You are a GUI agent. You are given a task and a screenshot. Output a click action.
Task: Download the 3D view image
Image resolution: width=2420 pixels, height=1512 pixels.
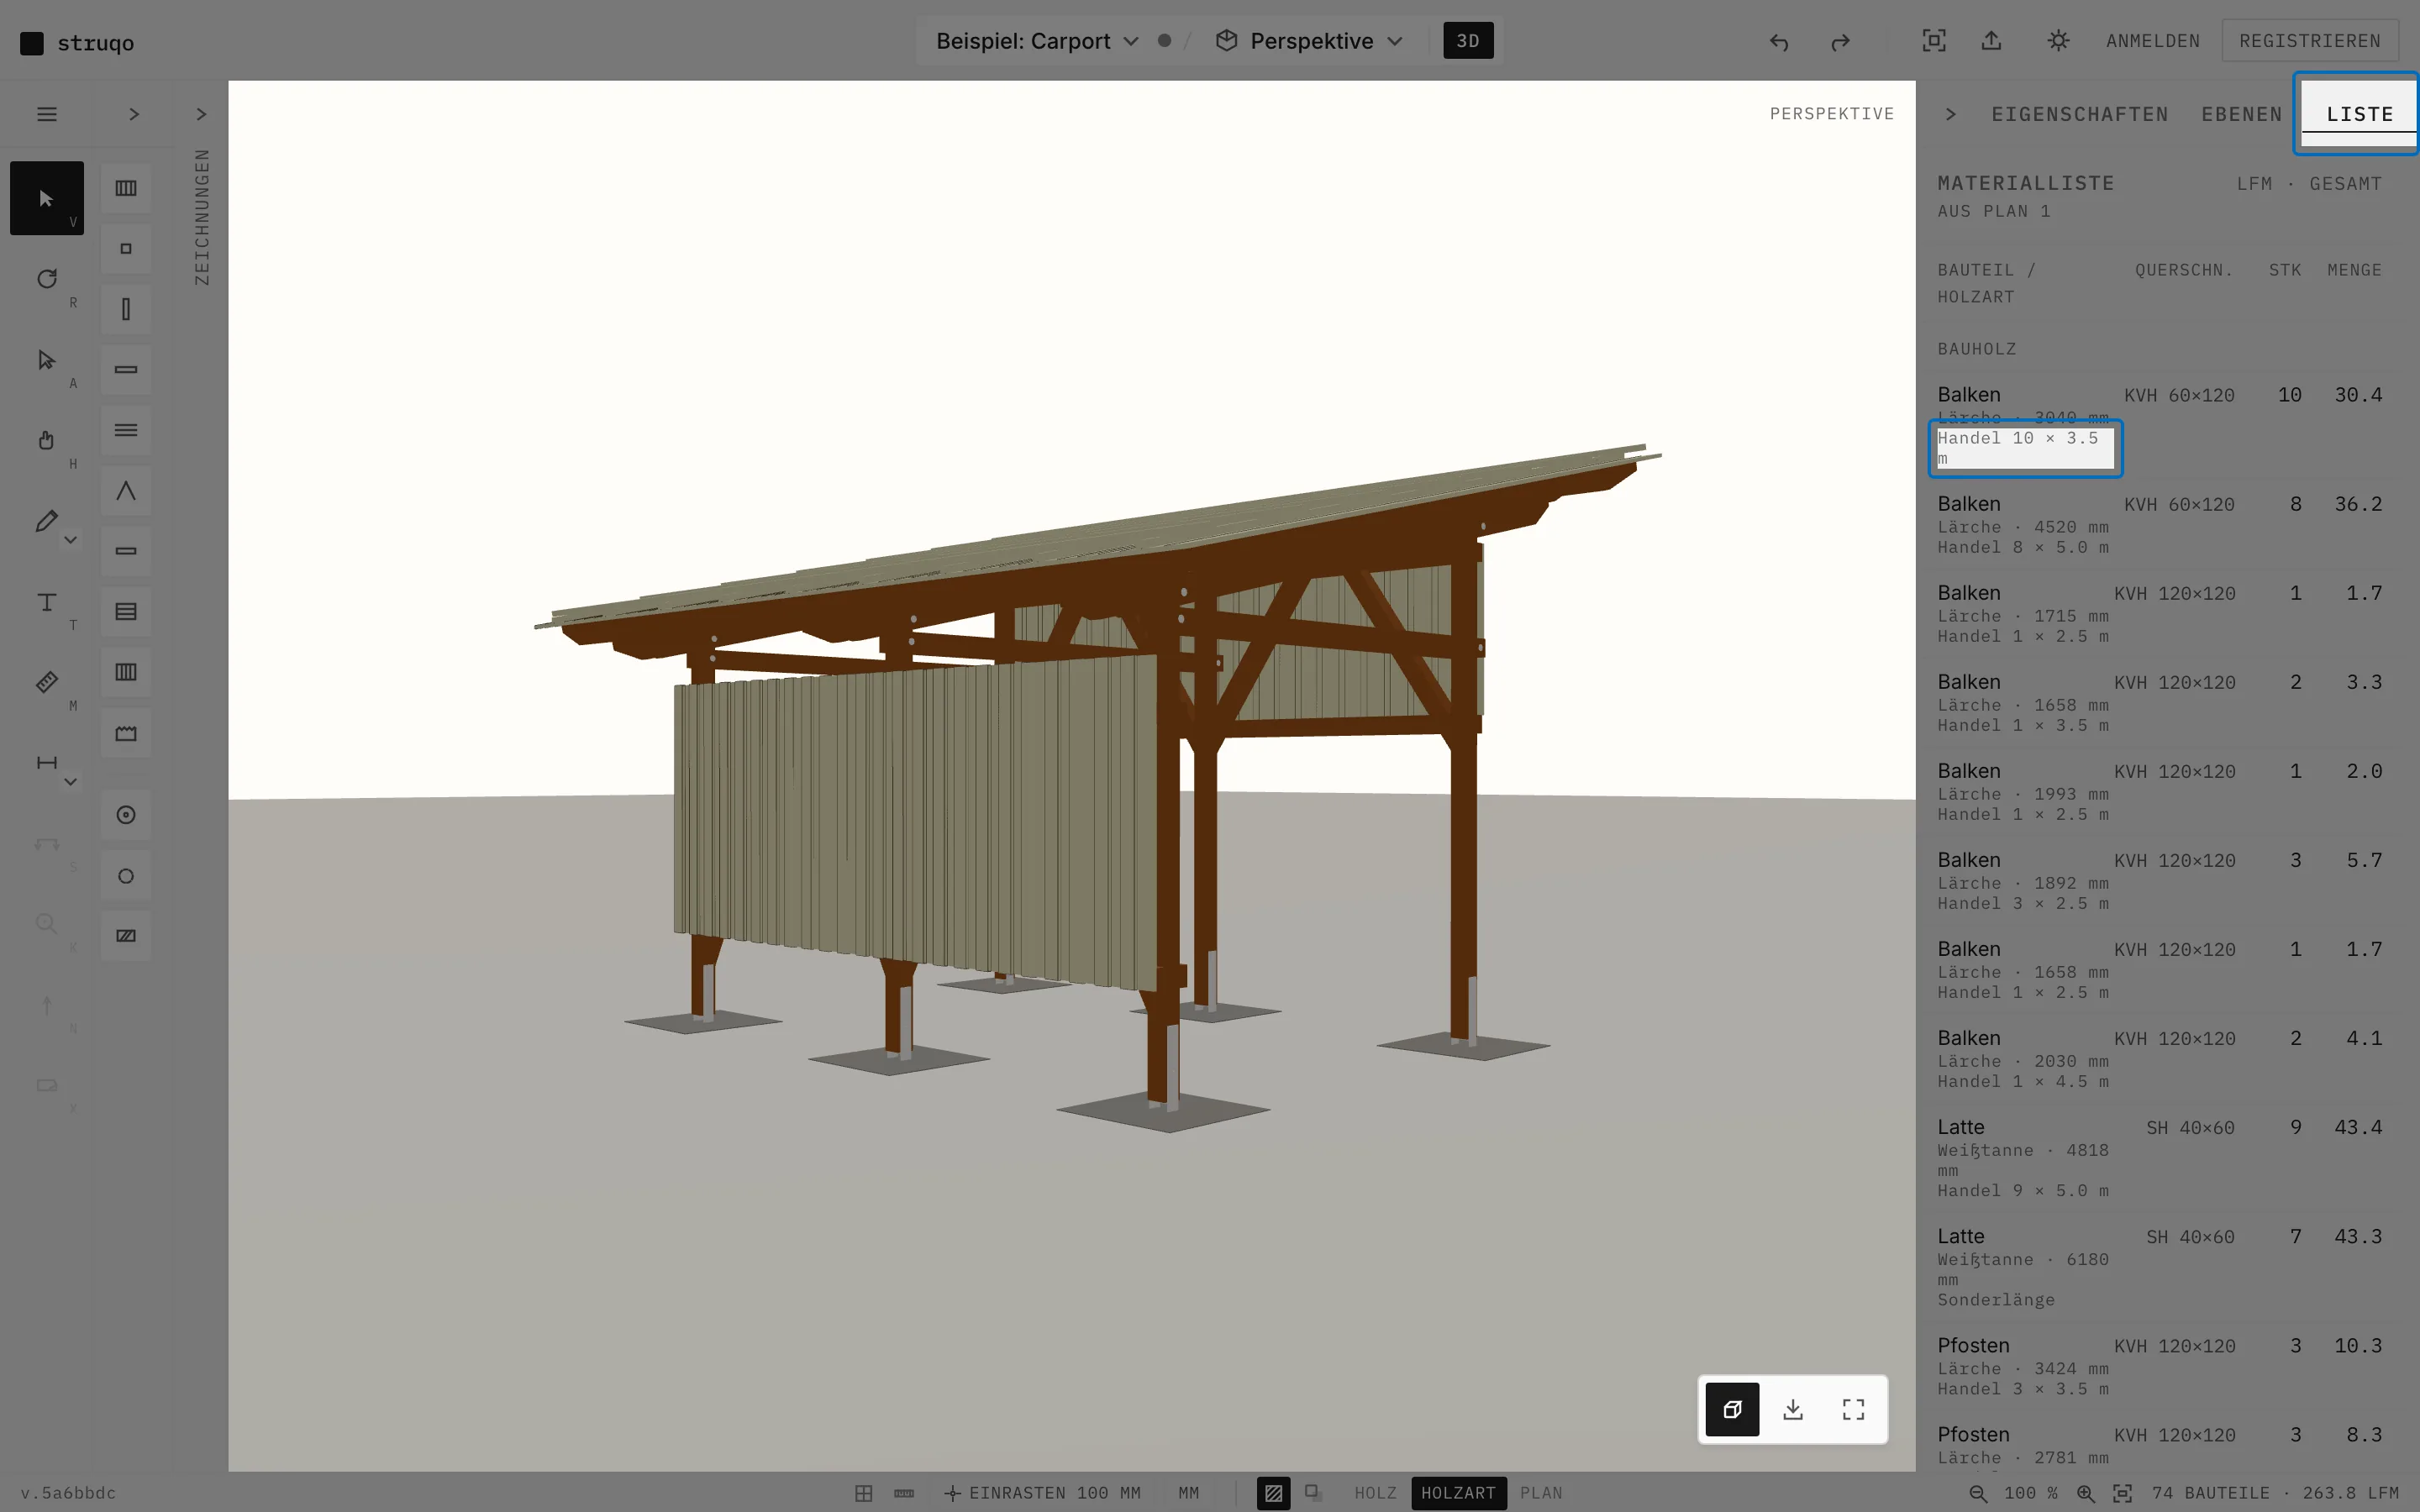click(x=1793, y=1409)
